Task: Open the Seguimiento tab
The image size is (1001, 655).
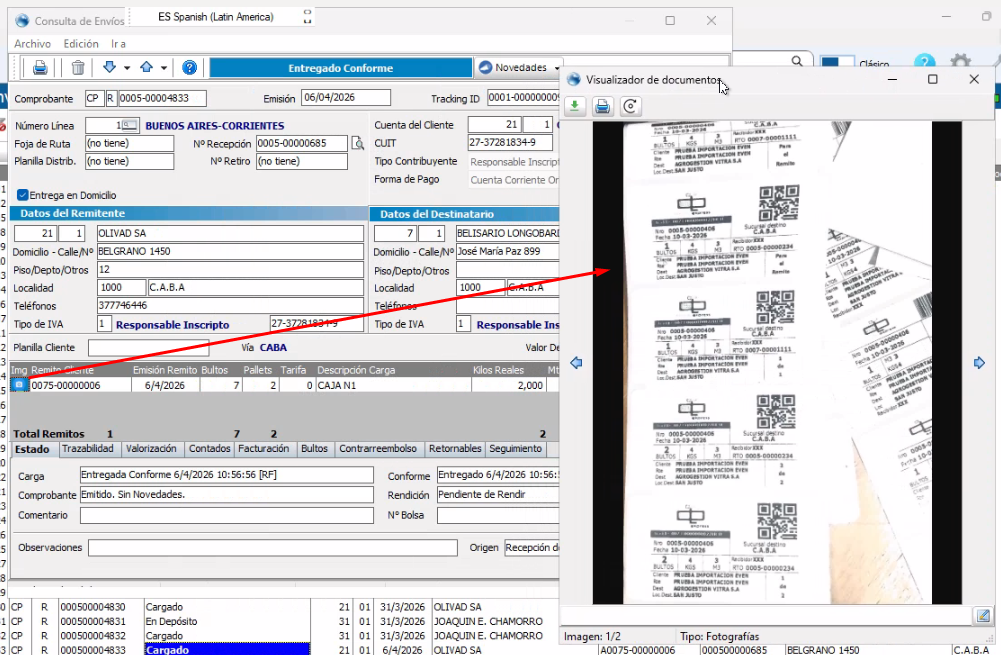Action: click(515, 449)
